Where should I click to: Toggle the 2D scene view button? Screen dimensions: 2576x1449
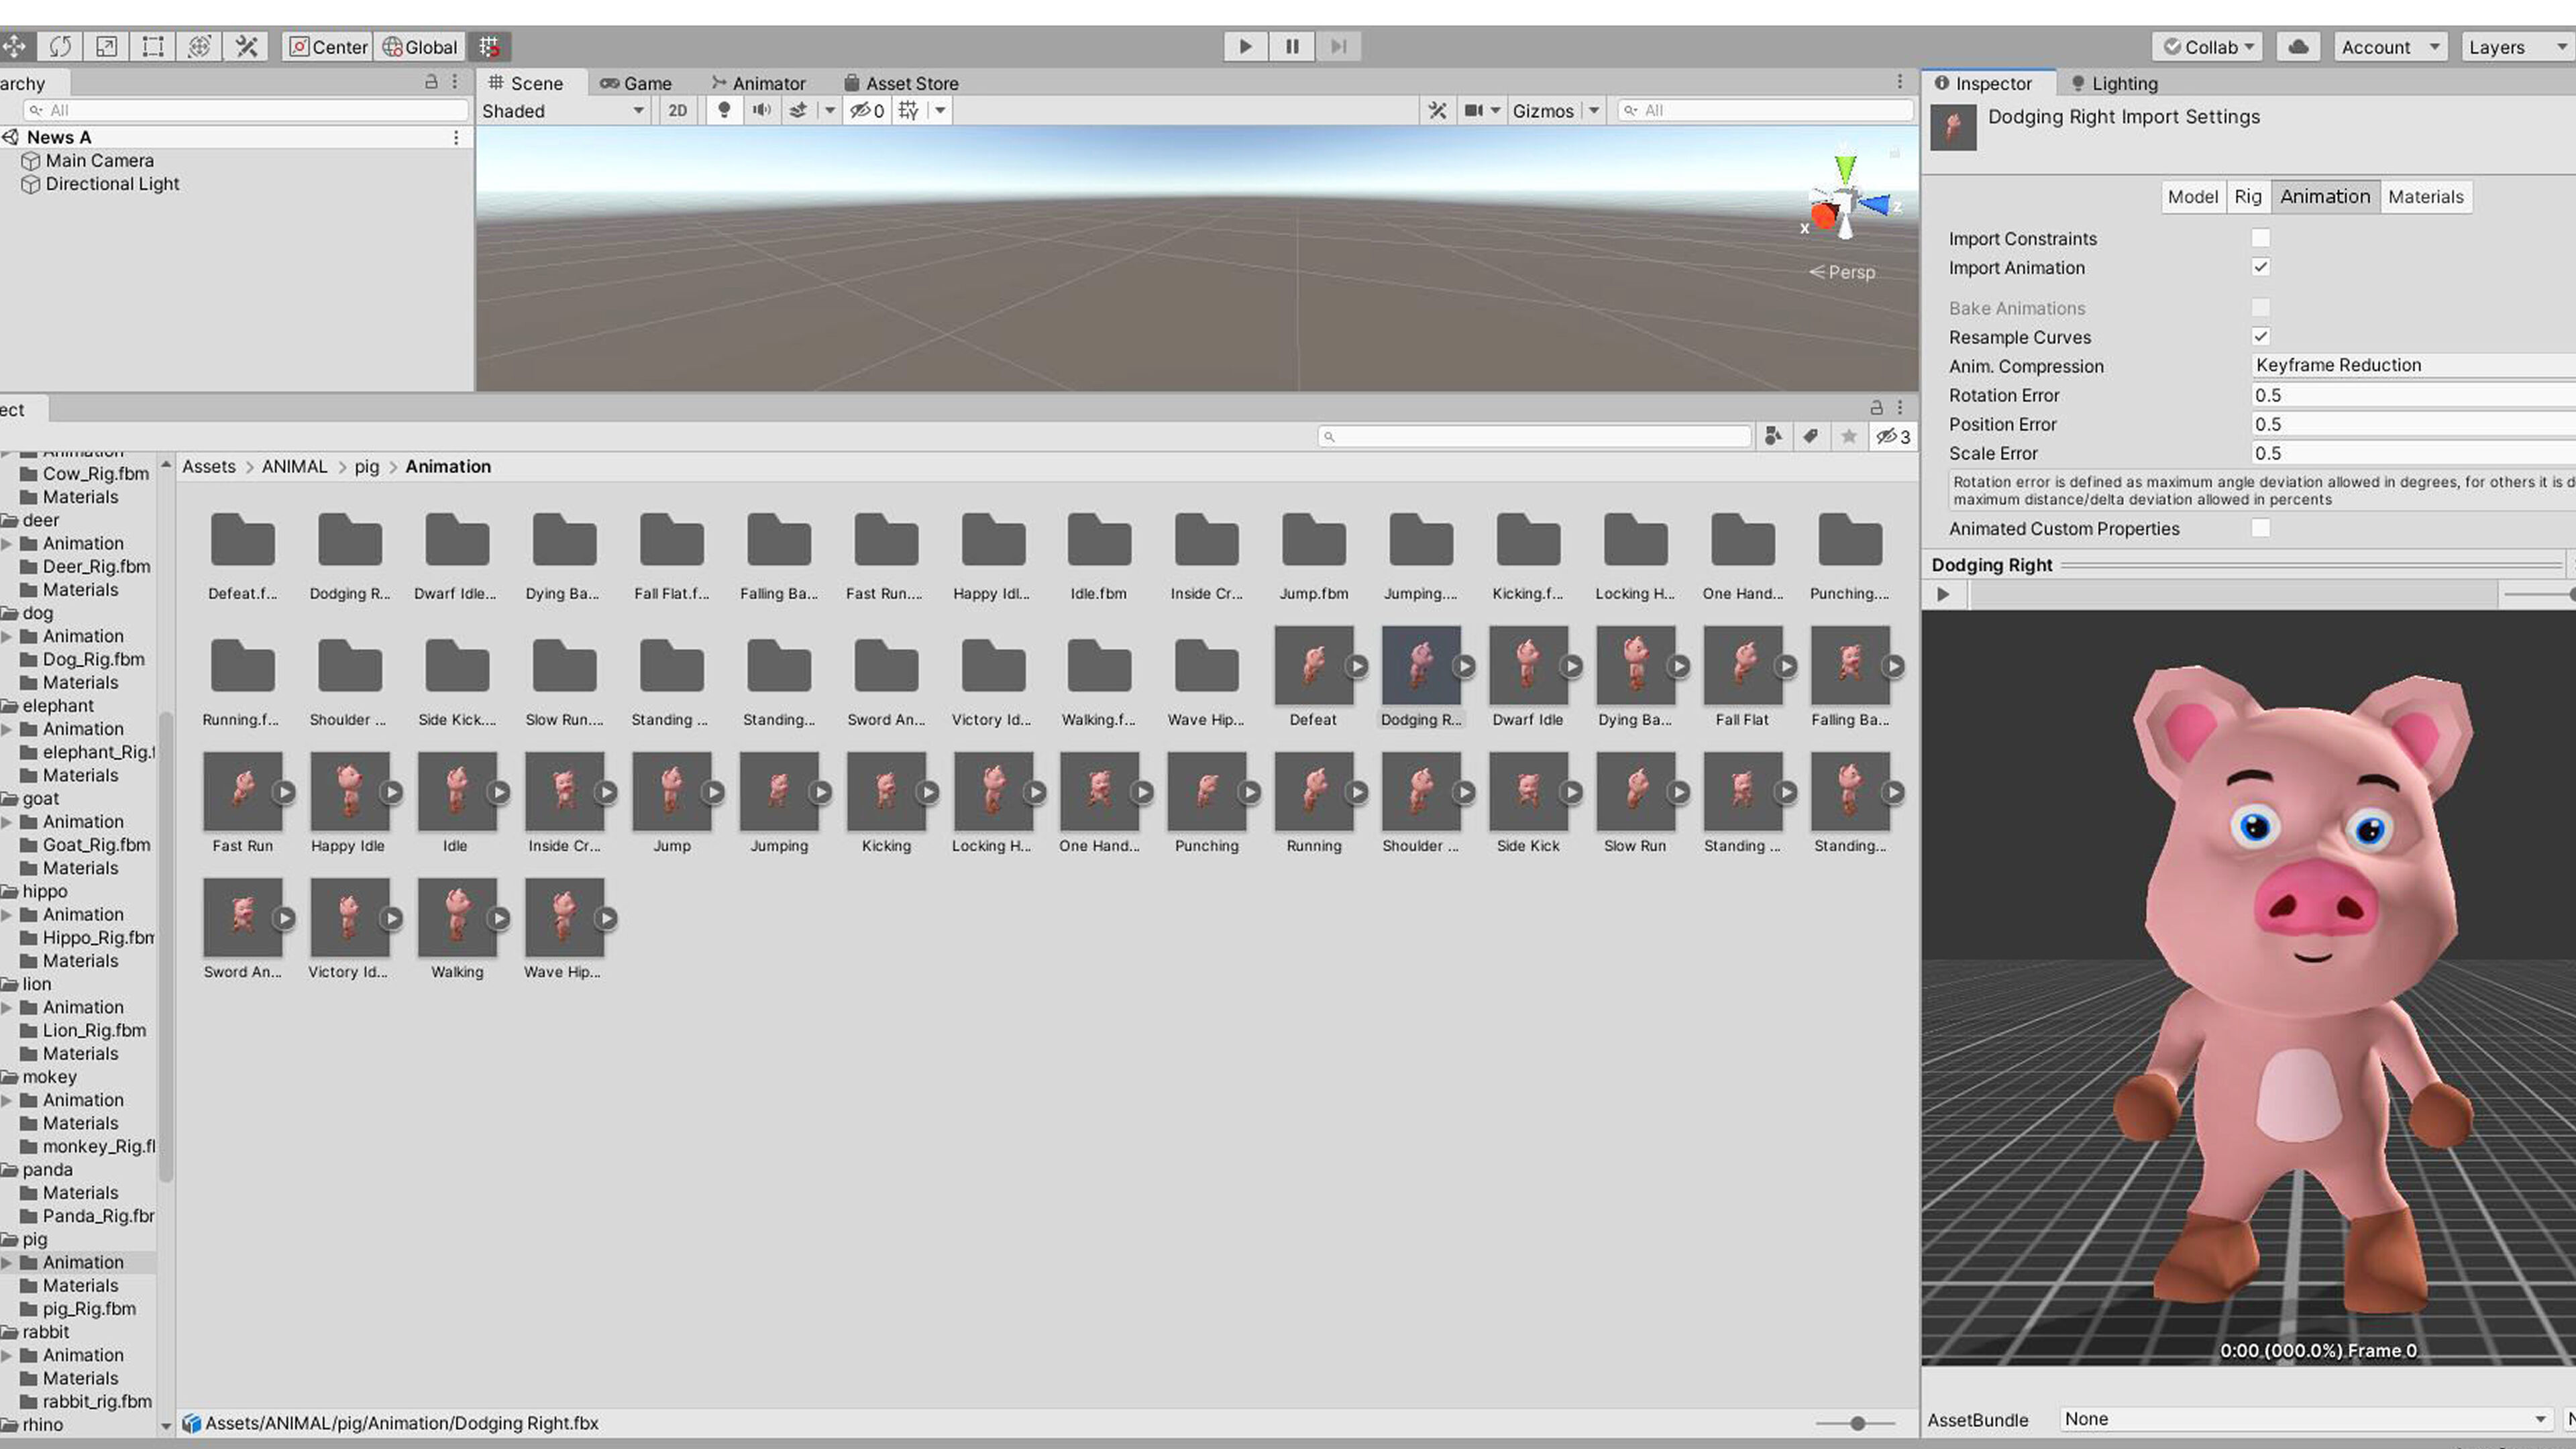(677, 110)
